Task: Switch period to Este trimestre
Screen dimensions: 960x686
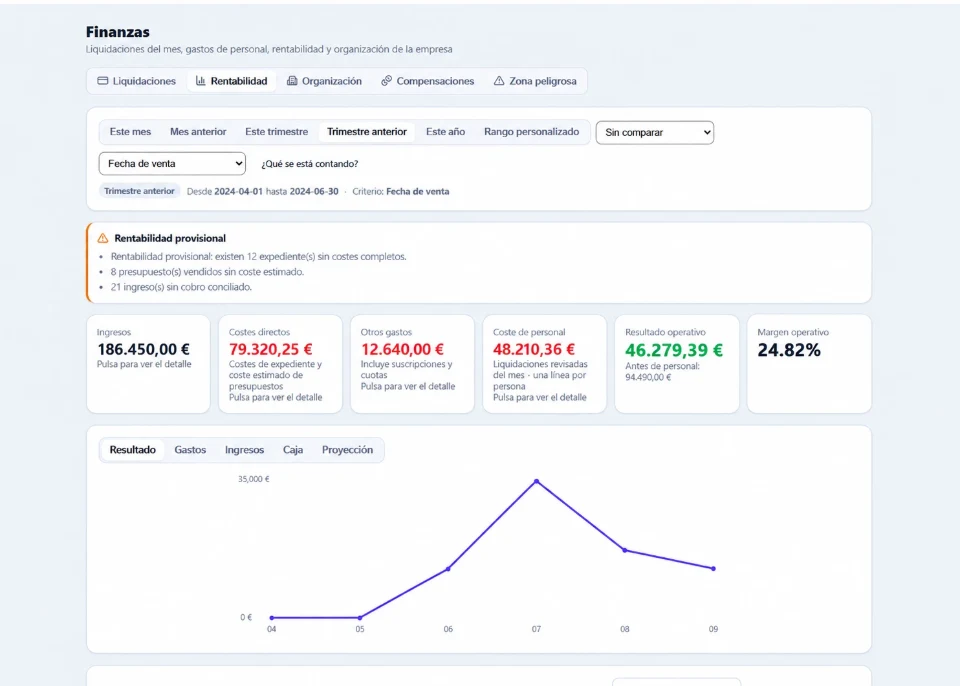Action: point(277,132)
